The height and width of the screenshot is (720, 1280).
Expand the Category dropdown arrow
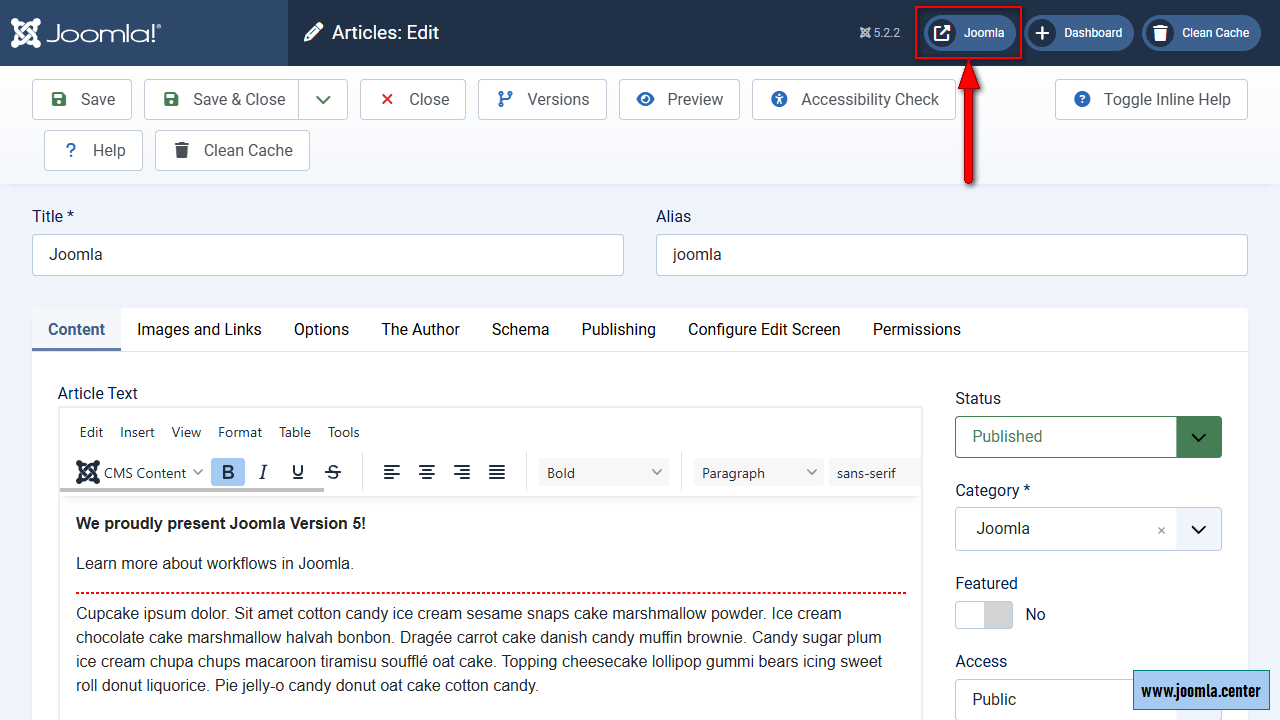pos(1199,529)
